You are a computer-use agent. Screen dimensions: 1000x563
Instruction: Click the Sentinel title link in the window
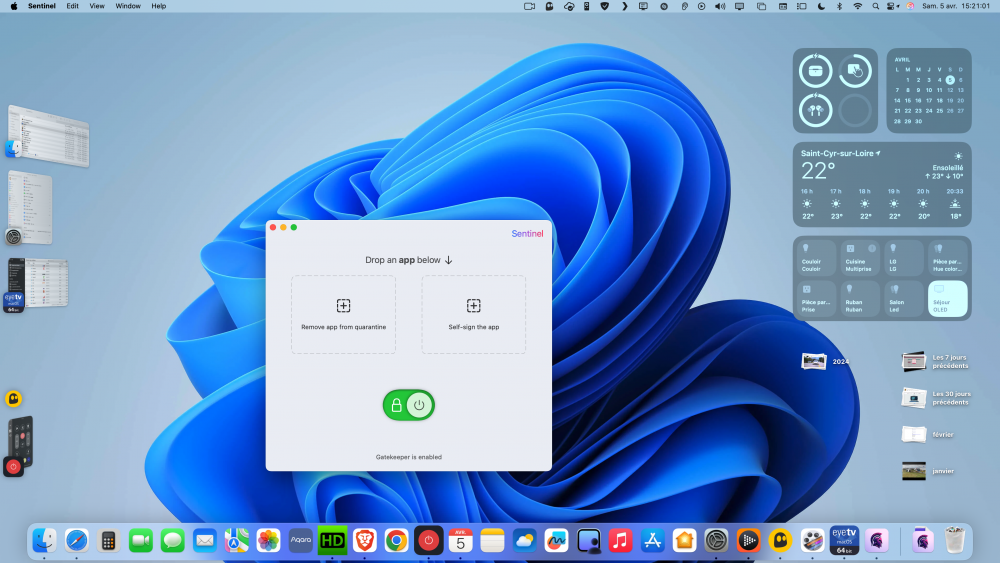coord(527,233)
